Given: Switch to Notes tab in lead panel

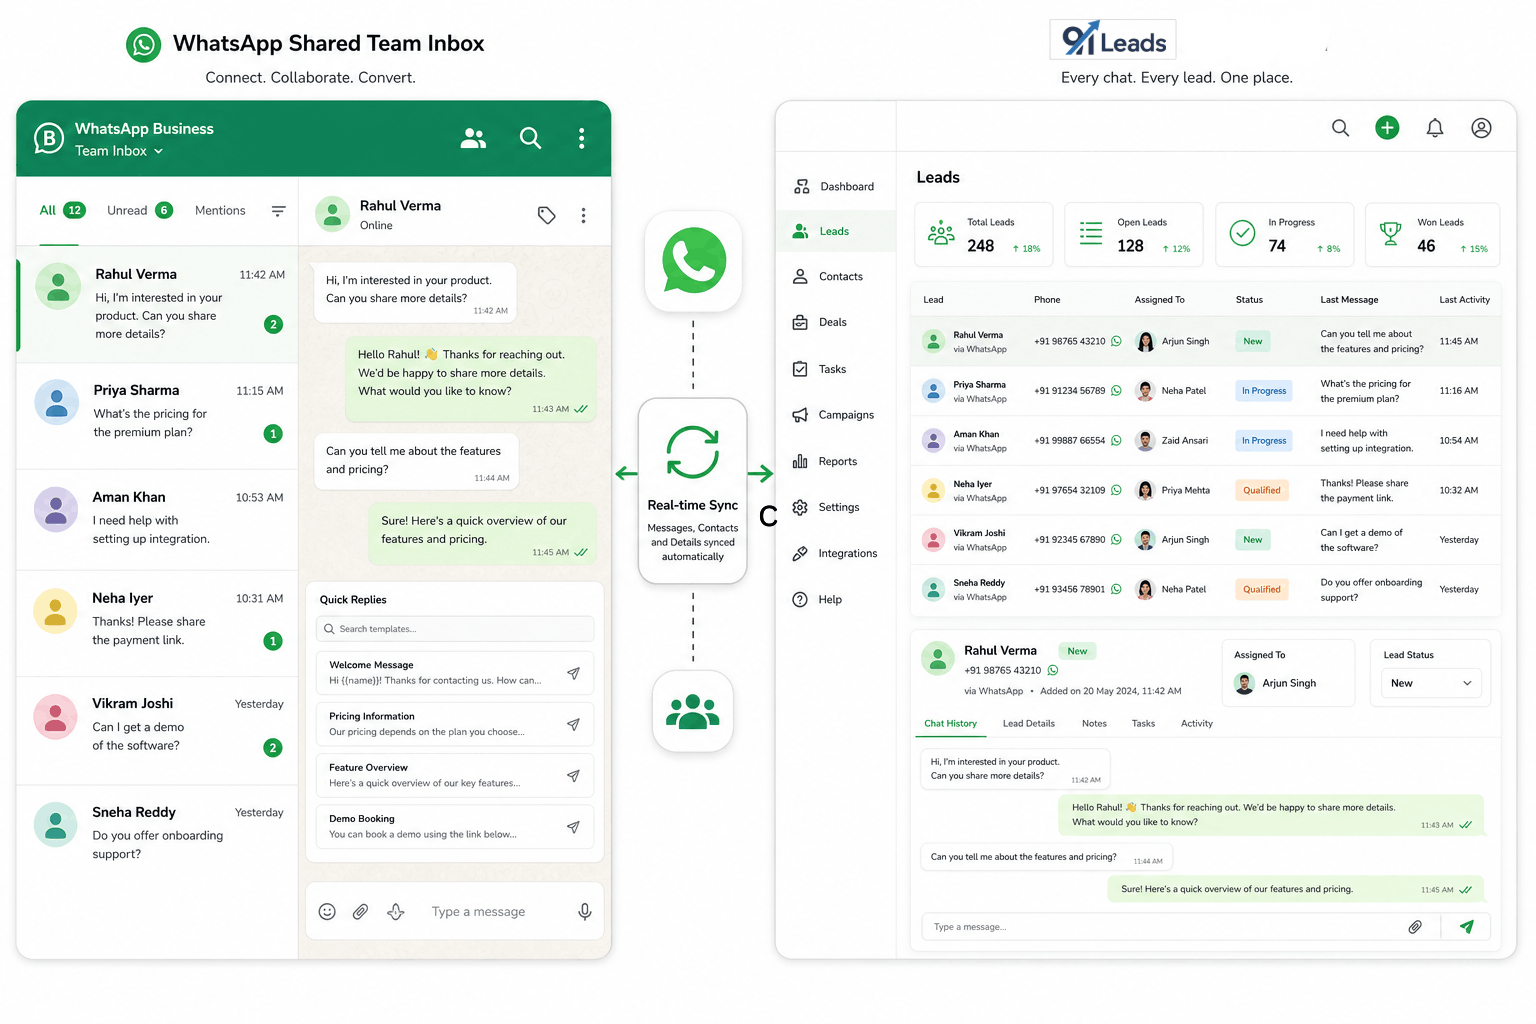Looking at the screenshot, I should (1094, 723).
